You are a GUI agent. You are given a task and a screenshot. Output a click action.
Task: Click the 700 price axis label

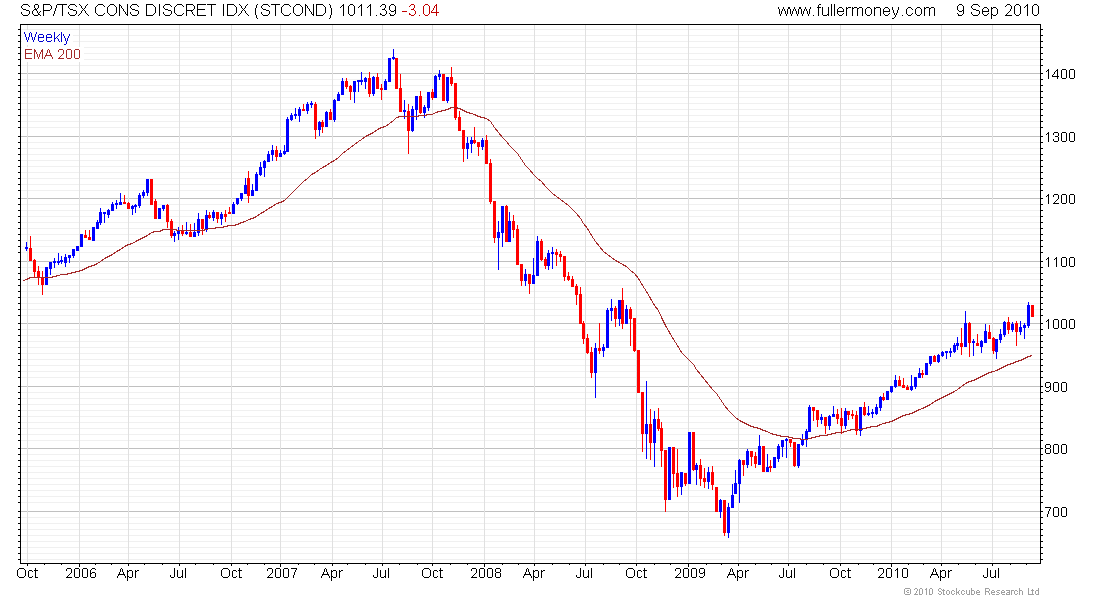[x=1056, y=512]
